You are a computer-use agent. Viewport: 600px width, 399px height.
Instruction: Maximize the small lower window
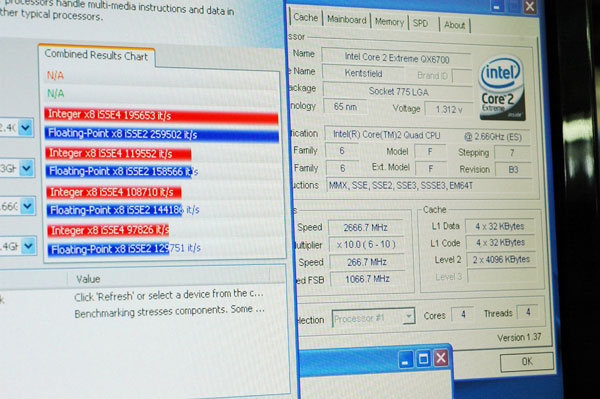[423, 359]
